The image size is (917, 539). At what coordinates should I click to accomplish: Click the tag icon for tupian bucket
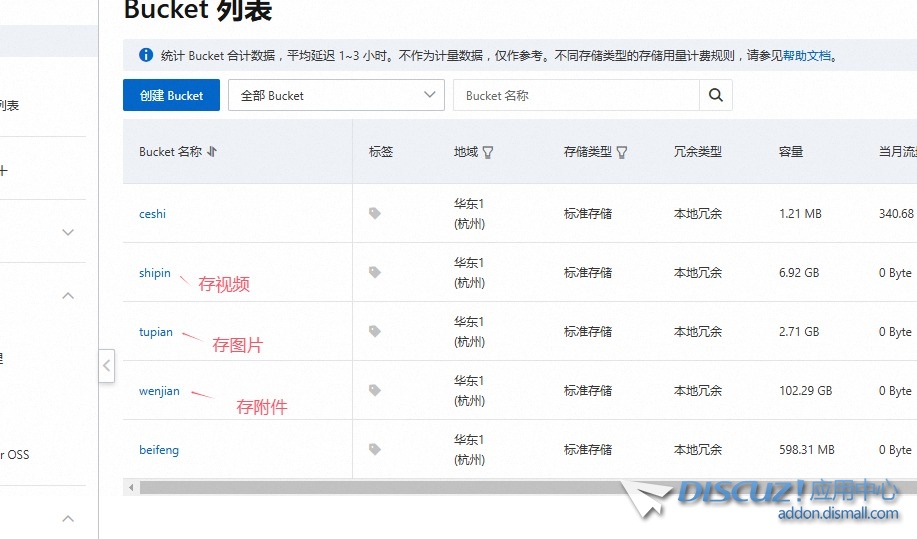coord(375,331)
